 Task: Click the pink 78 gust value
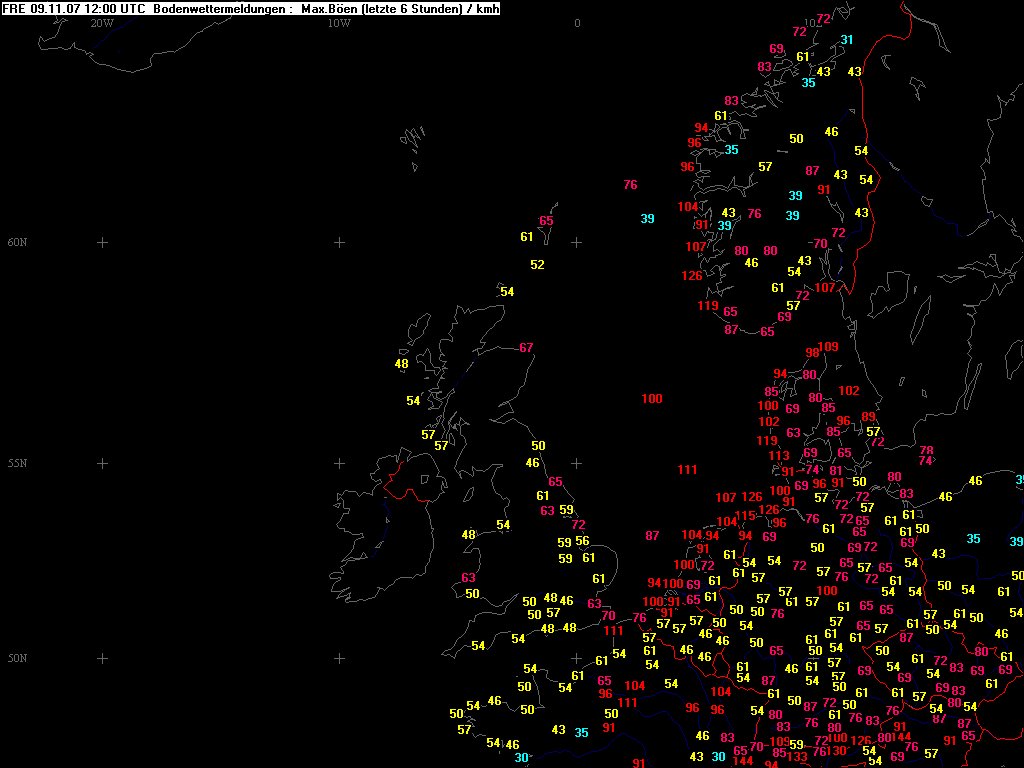click(927, 451)
